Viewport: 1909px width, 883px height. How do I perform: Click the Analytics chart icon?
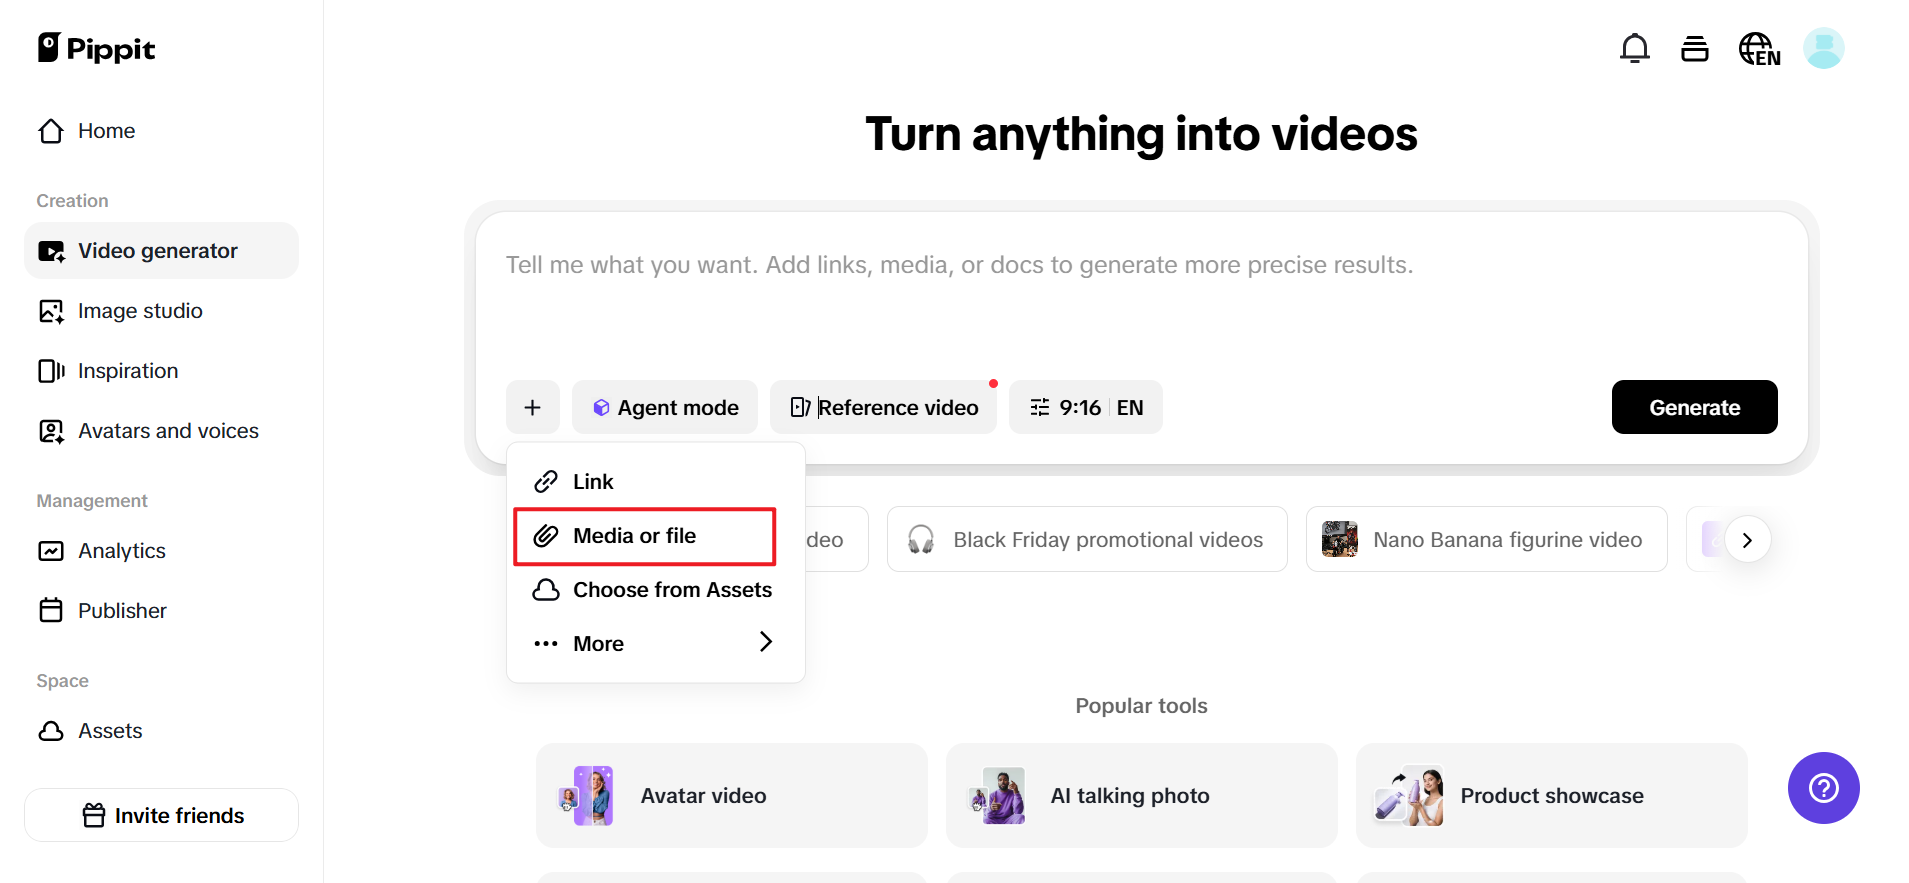point(51,551)
